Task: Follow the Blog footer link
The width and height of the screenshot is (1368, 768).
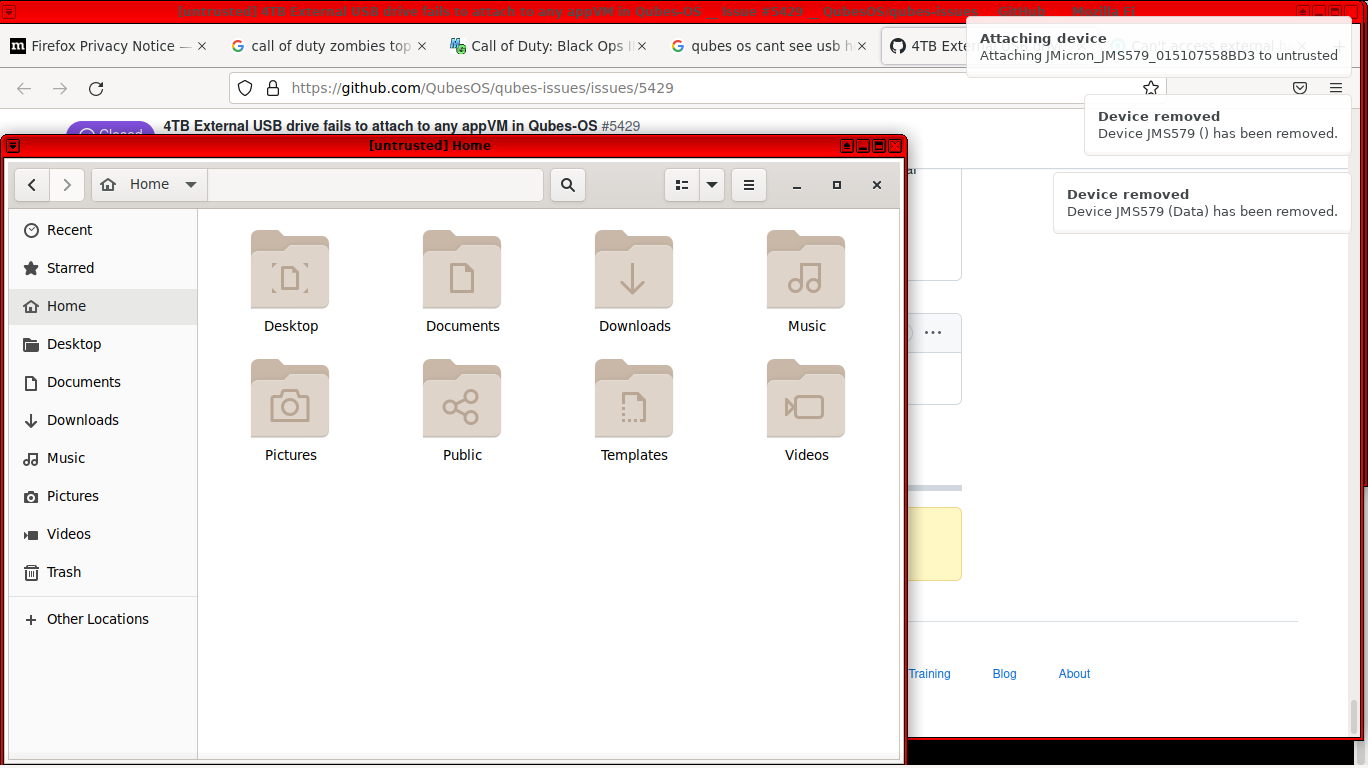Action: pos(1004,674)
